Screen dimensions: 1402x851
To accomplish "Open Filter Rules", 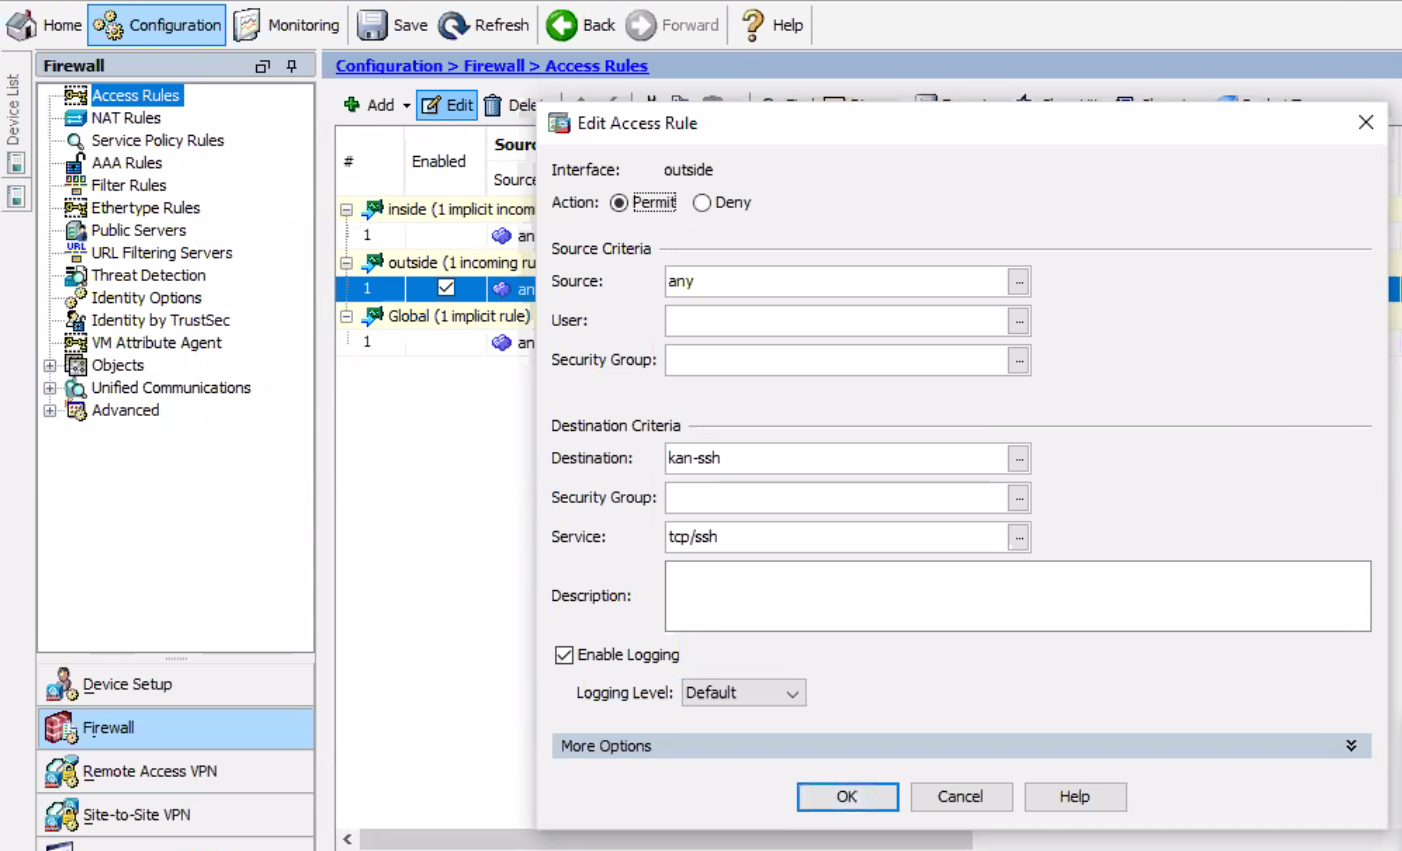I will [x=128, y=185].
